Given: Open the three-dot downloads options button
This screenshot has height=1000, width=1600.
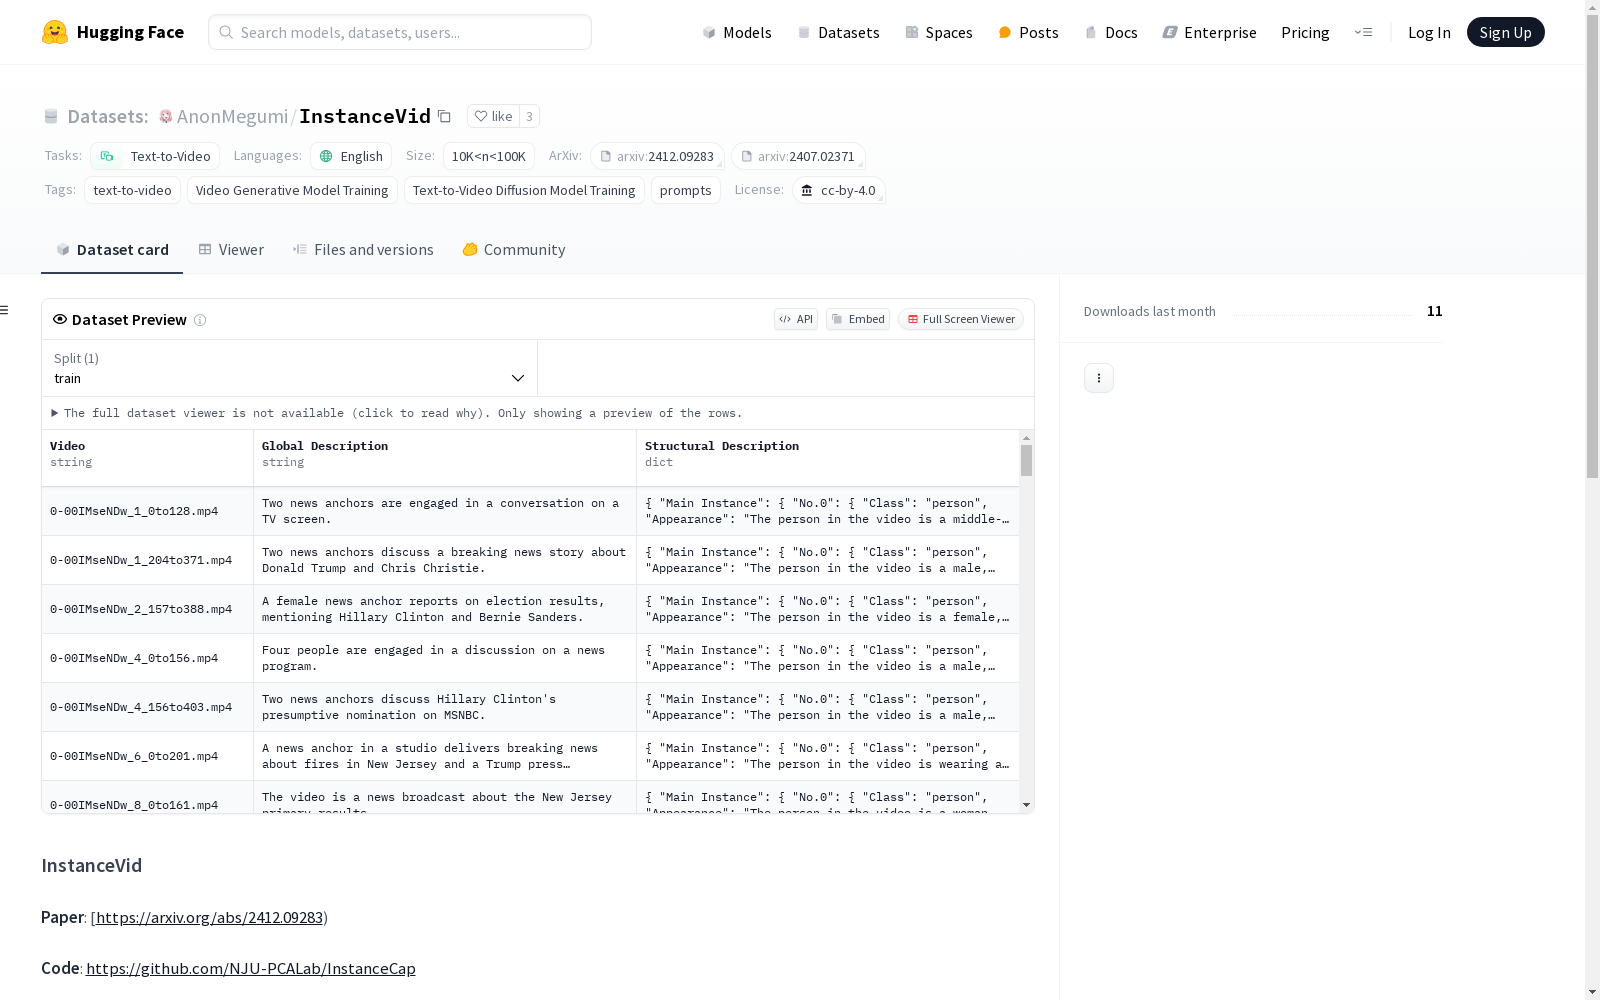Looking at the screenshot, I should 1099,378.
